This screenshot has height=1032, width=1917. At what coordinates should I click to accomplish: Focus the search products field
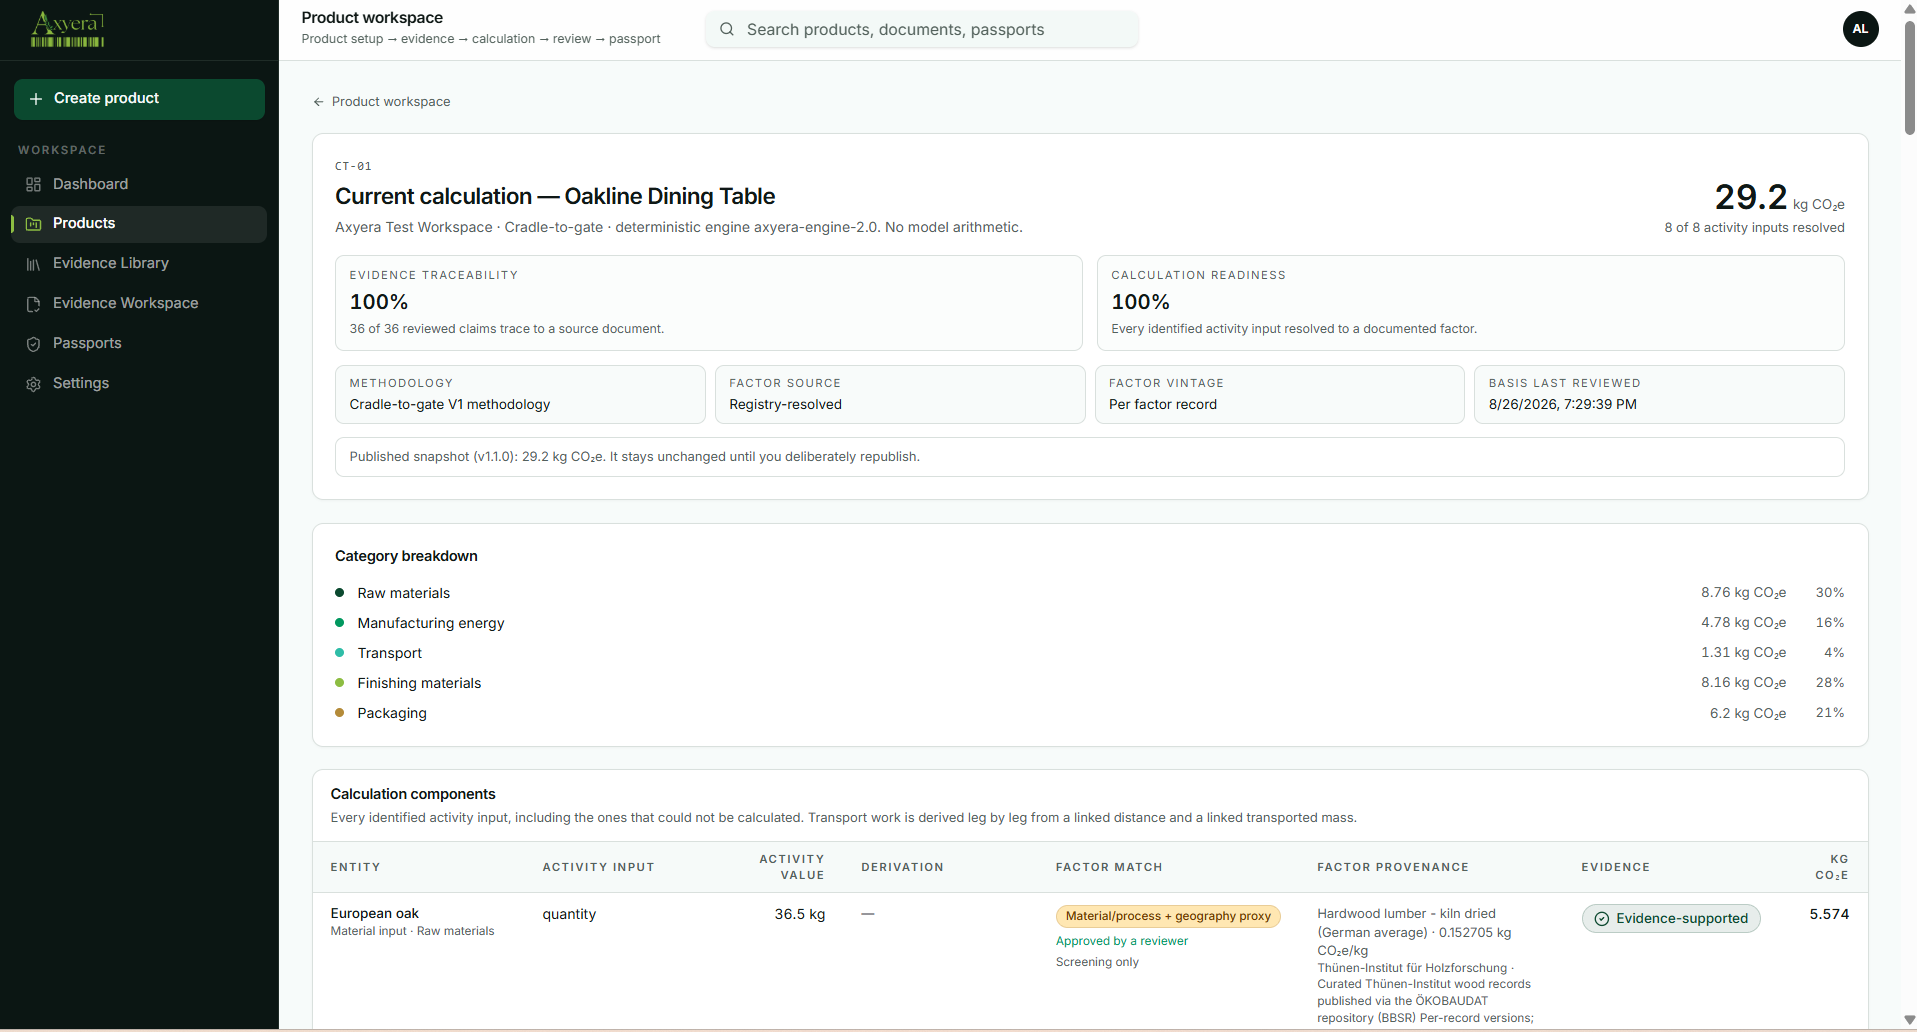point(922,29)
